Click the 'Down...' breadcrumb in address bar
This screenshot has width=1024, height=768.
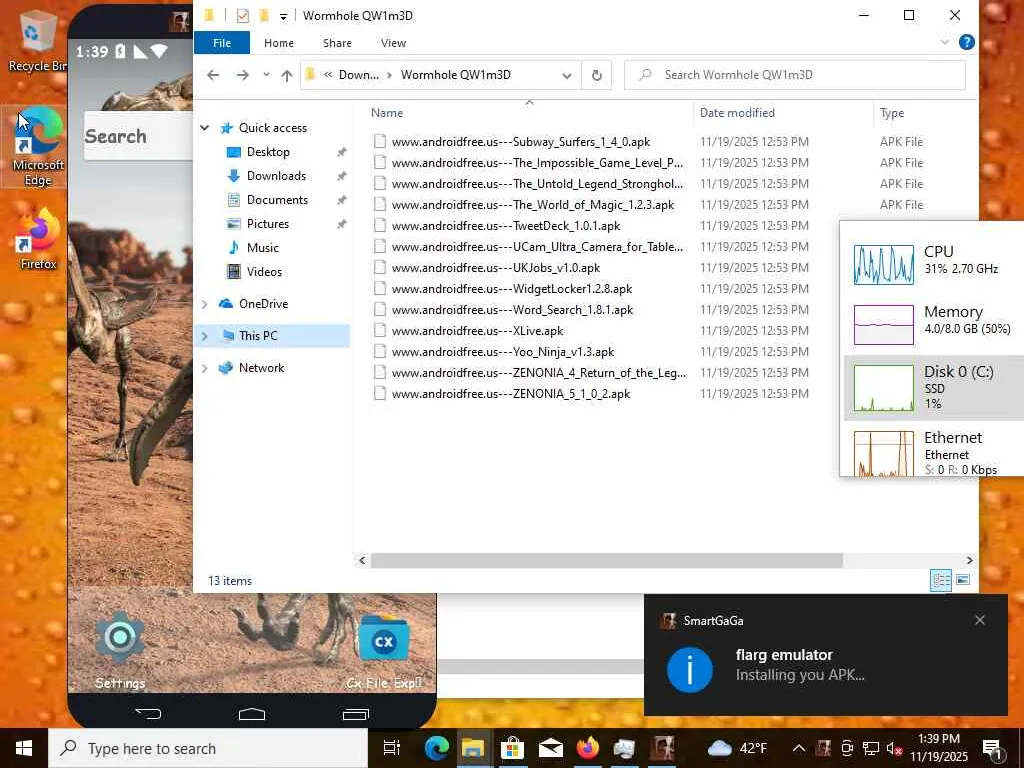359,75
